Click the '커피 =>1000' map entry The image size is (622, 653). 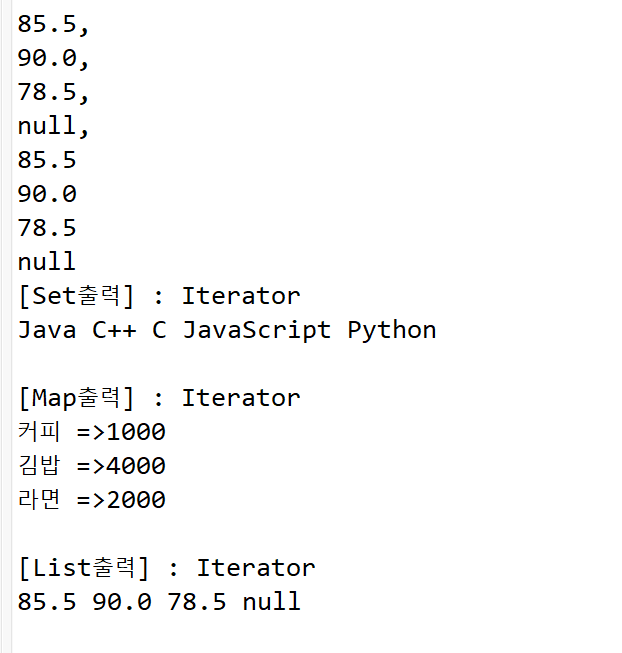click(x=92, y=432)
